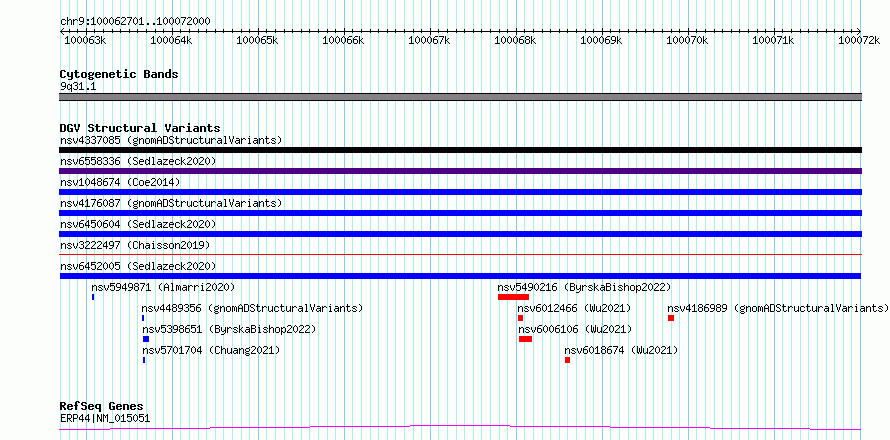Open the nsv4186989 (gnomADStructuralVariants) label
This screenshot has height=440, width=890.
[778, 308]
